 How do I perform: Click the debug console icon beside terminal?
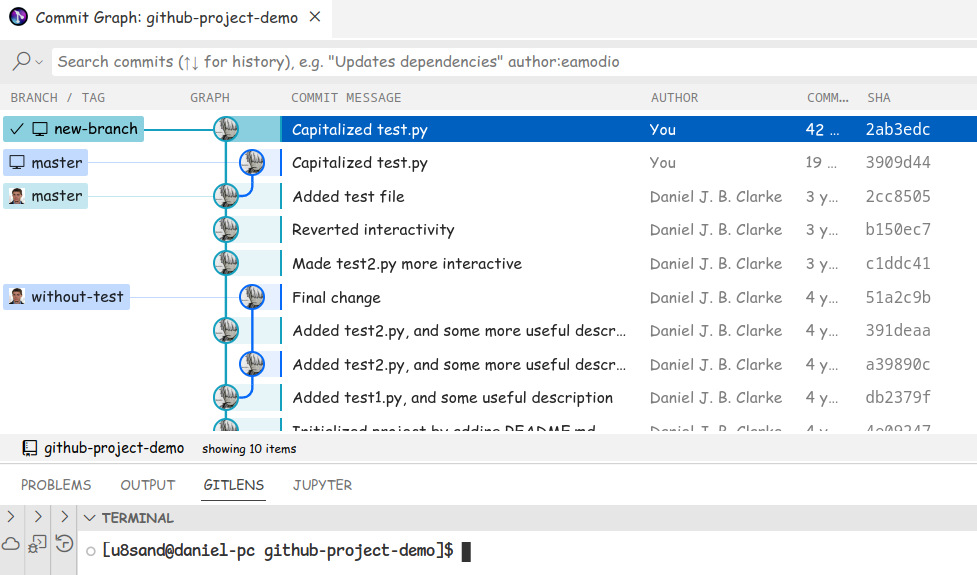(37, 544)
